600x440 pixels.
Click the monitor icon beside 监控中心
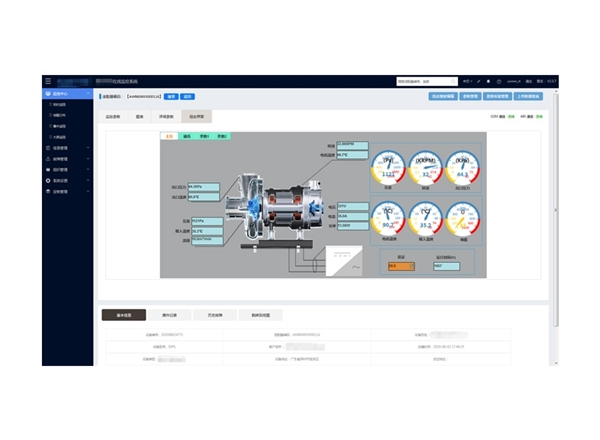[48, 94]
